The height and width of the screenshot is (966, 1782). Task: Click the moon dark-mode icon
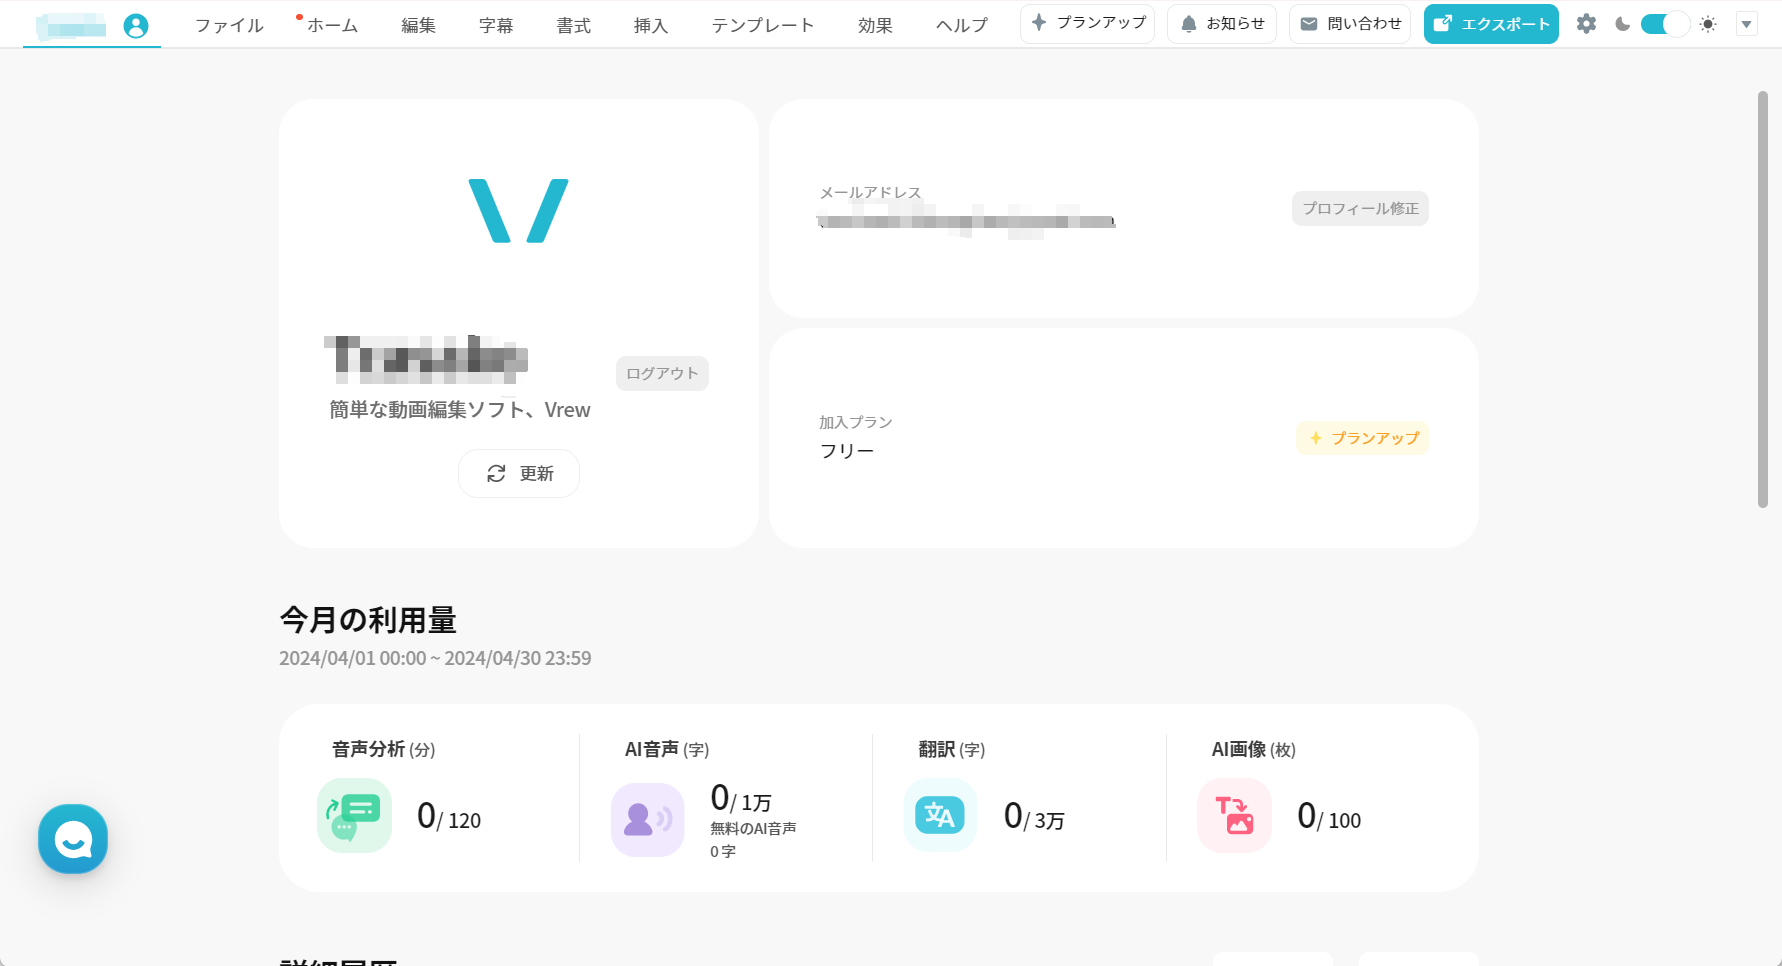click(x=1620, y=23)
